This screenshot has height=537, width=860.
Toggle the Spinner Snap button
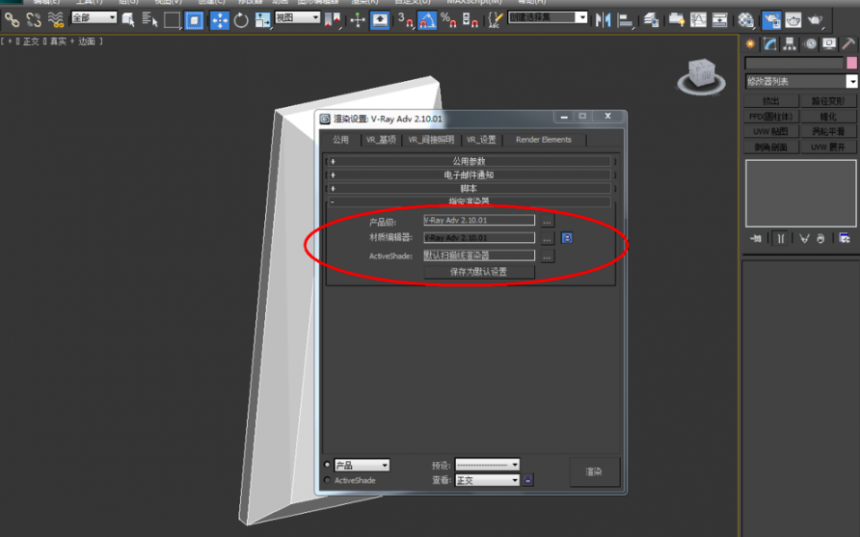(x=471, y=21)
